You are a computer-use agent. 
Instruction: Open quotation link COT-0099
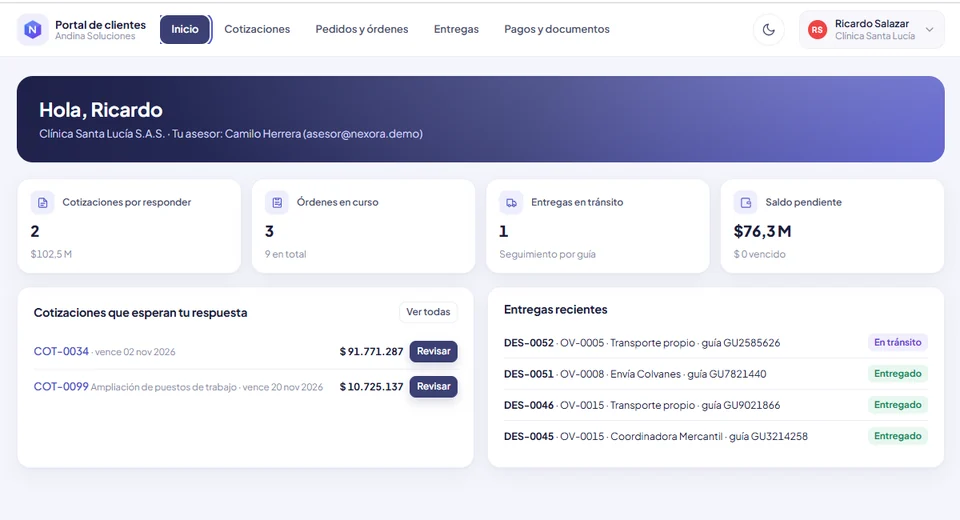click(61, 386)
